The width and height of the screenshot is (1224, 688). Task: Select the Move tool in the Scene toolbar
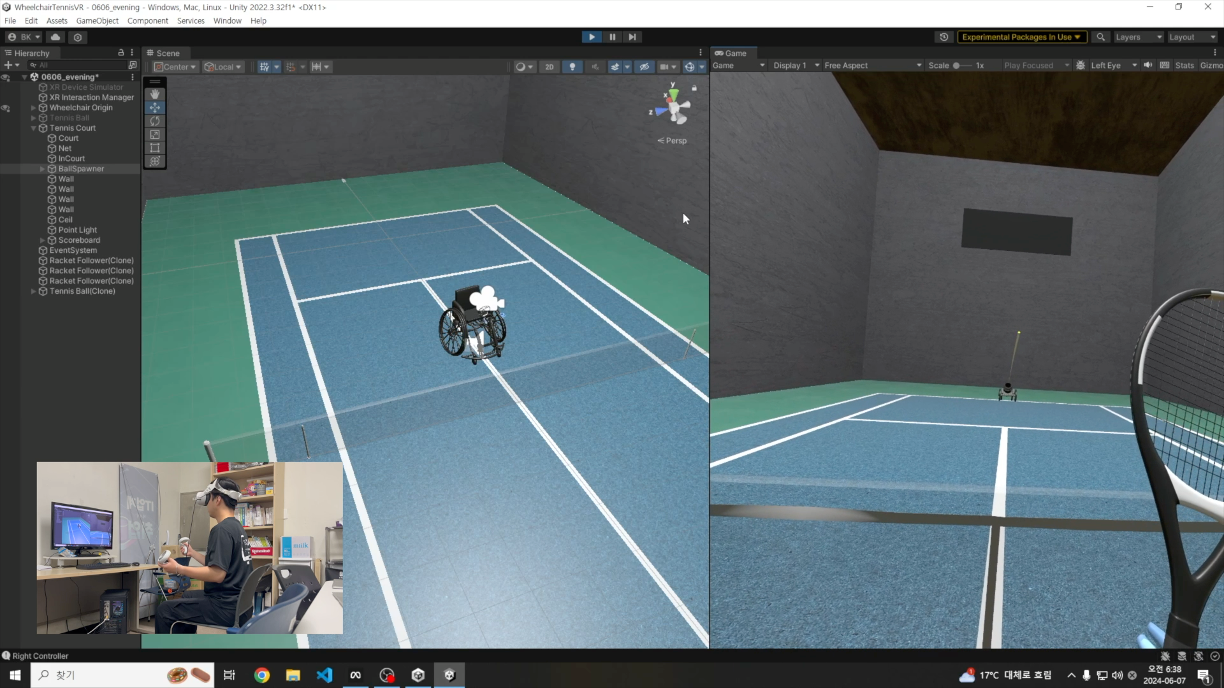click(155, 107)
